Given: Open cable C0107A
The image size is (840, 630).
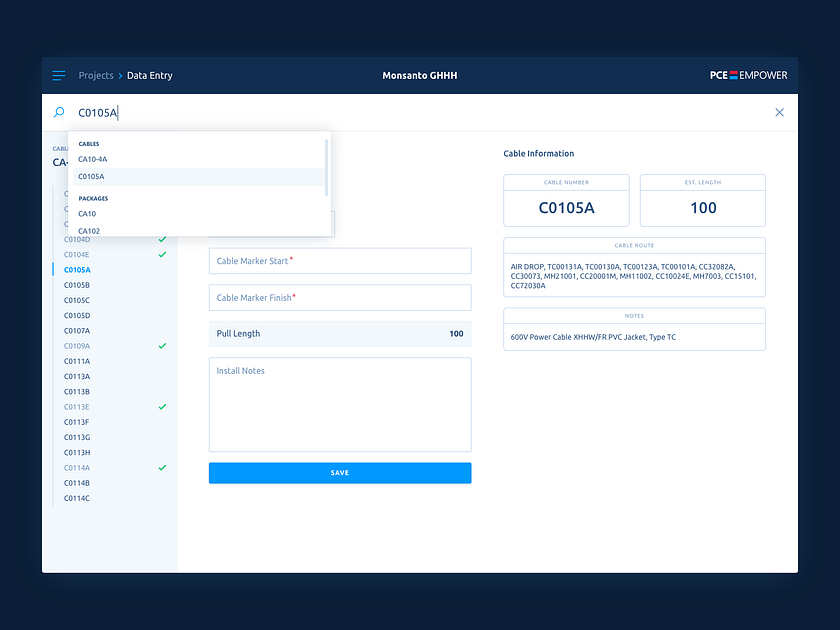Looking at the screenshot, I should [77, 331].
